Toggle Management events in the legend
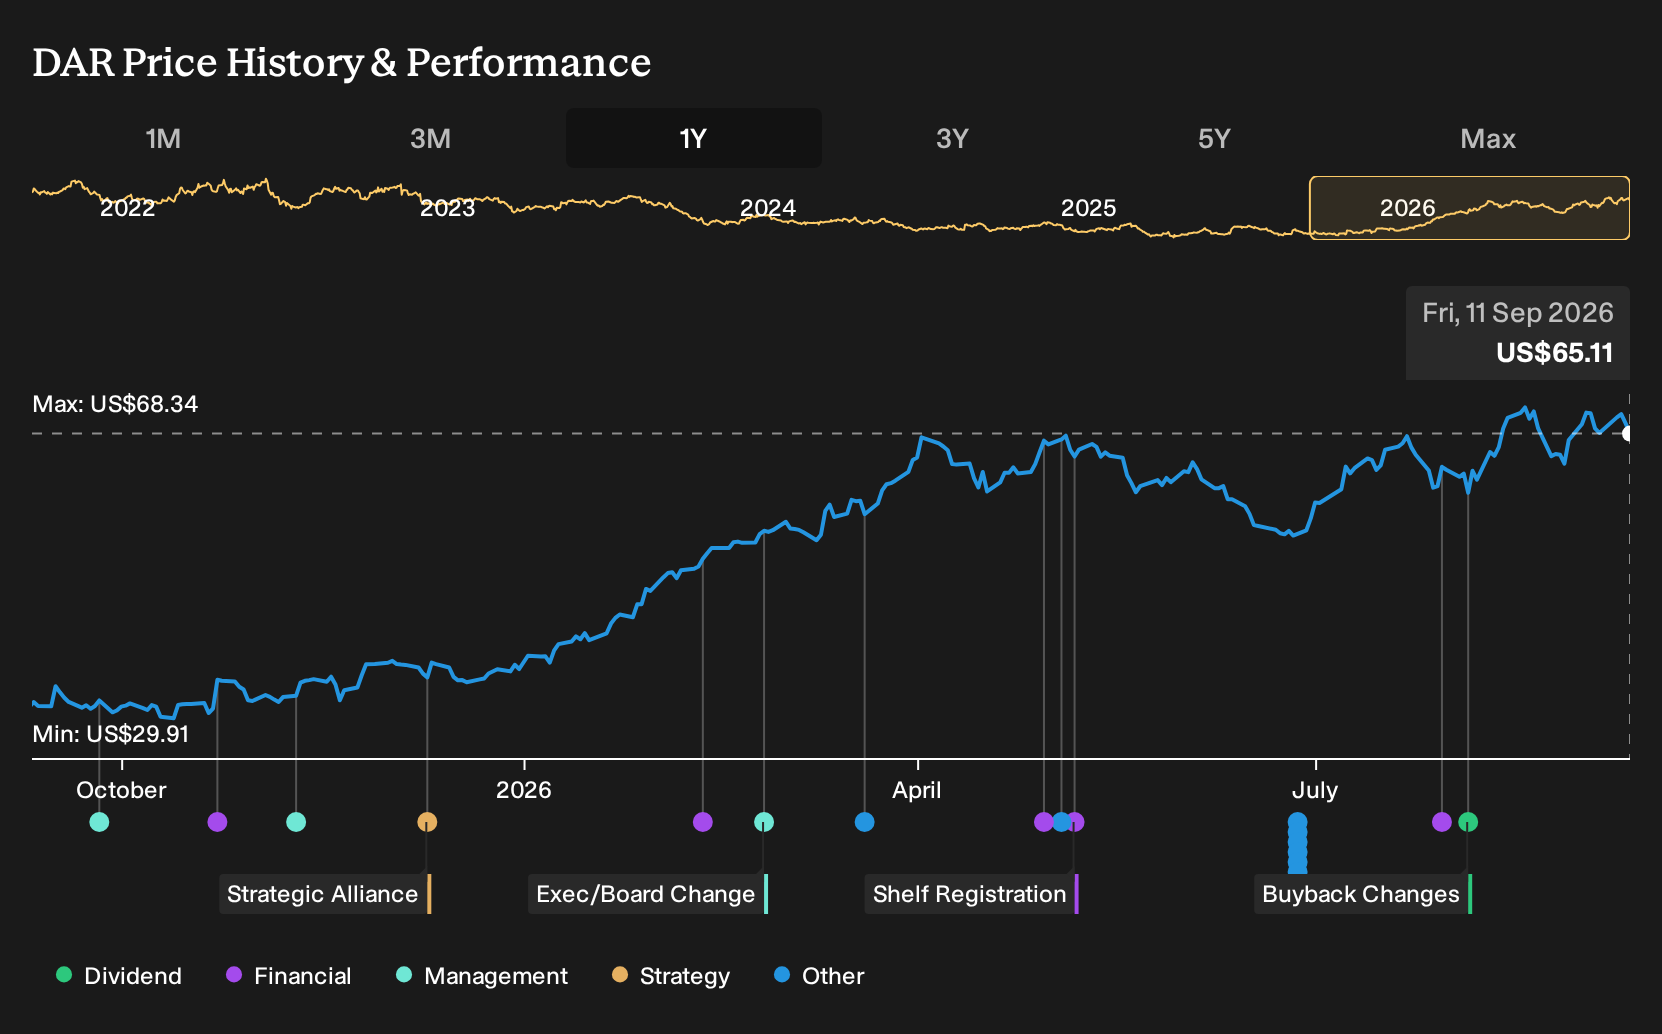1662x1034 pixels. 482,976
